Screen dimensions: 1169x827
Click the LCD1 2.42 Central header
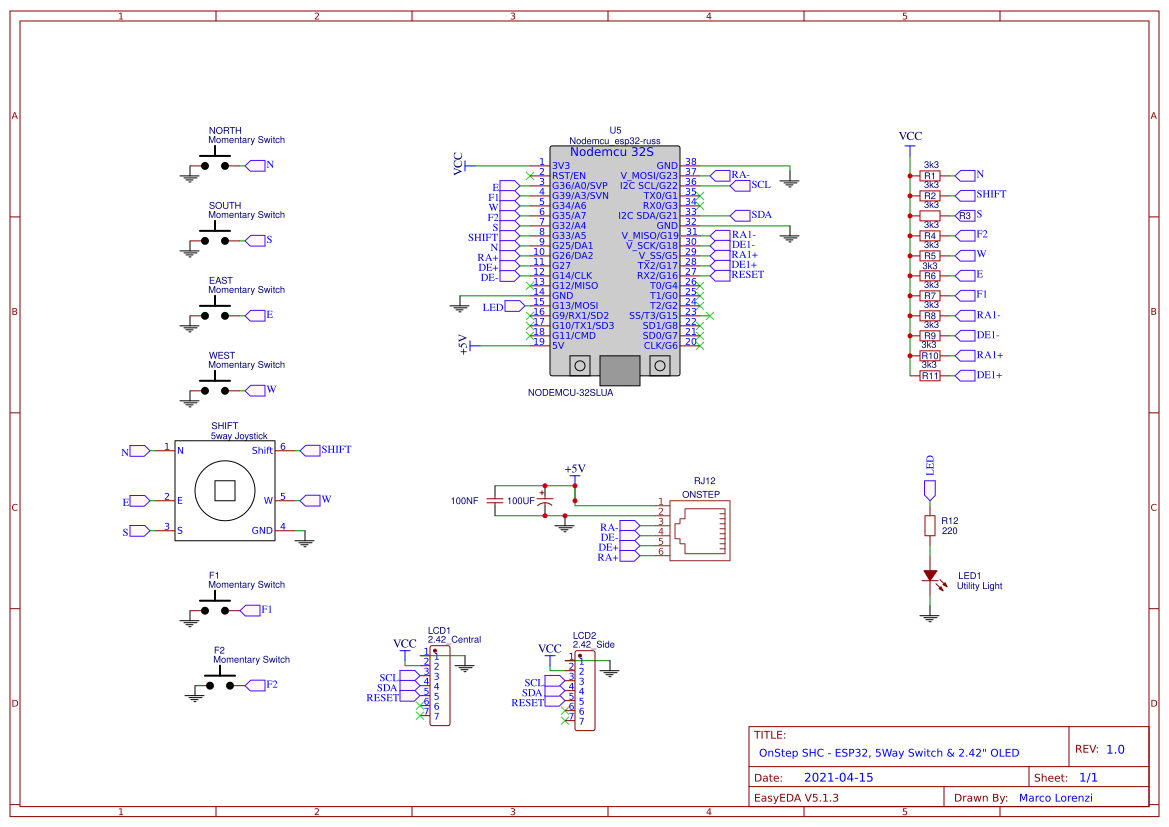(439, 685)
